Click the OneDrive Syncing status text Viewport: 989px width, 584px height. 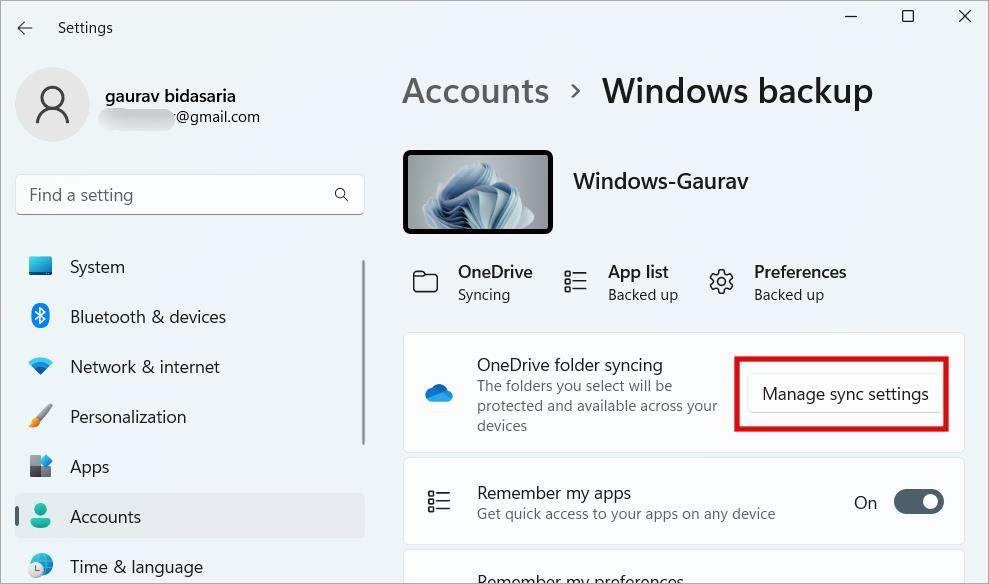pos(484,295)
